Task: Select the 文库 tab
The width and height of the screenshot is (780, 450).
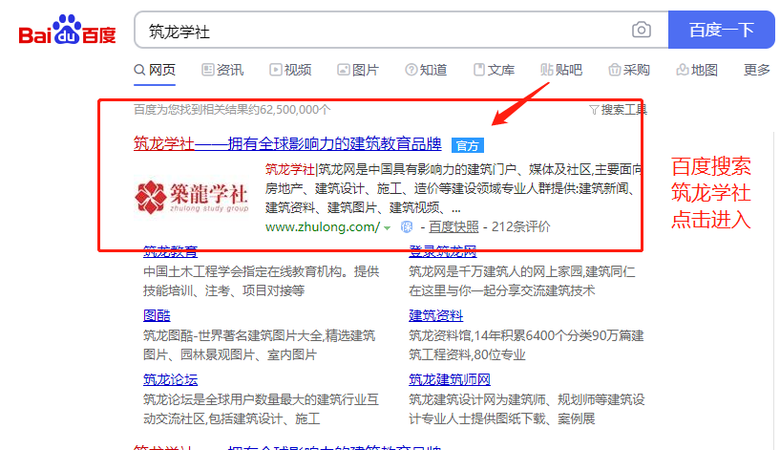Action: click(x=494, y=70)
